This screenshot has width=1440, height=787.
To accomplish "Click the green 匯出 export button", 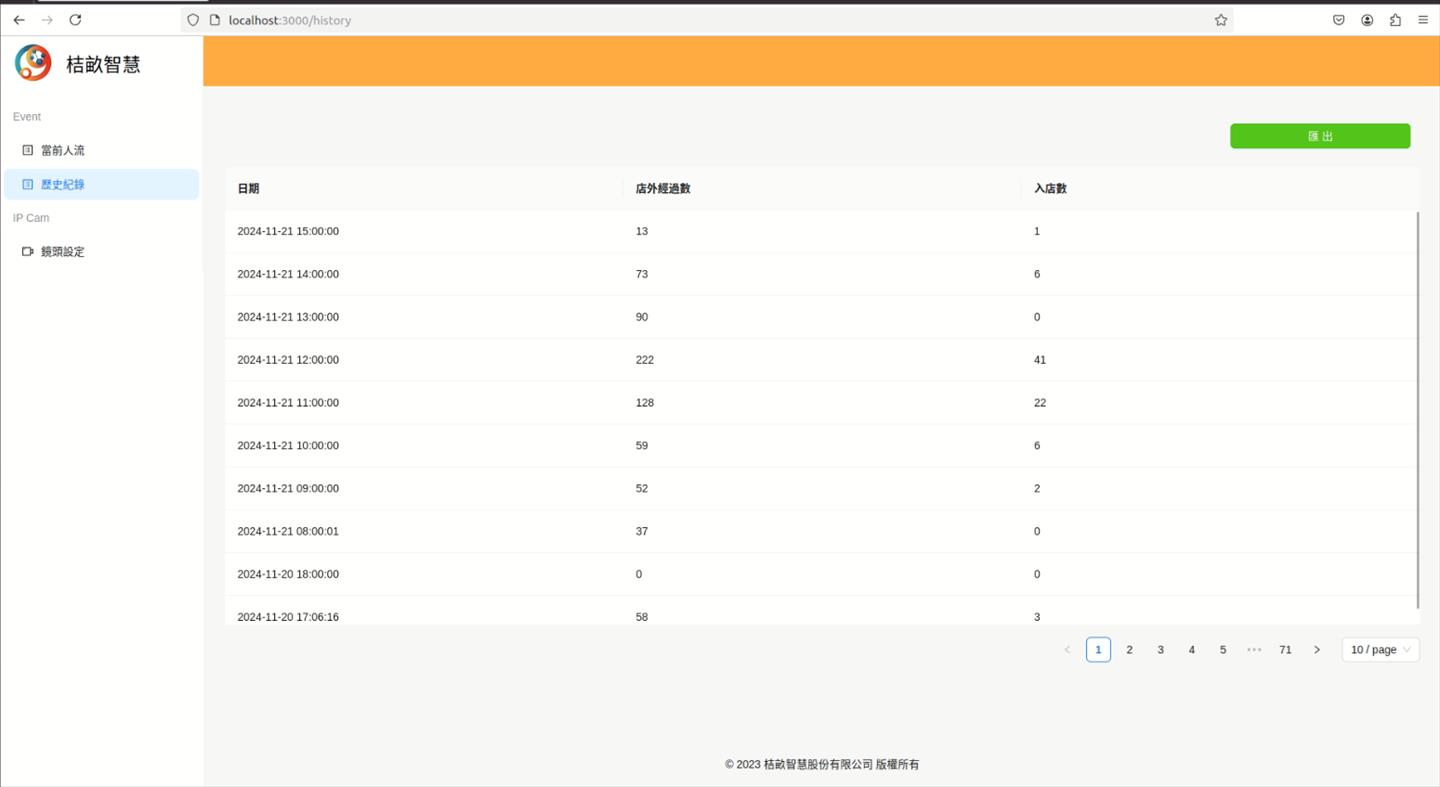I will click(x=1320, y=136).
